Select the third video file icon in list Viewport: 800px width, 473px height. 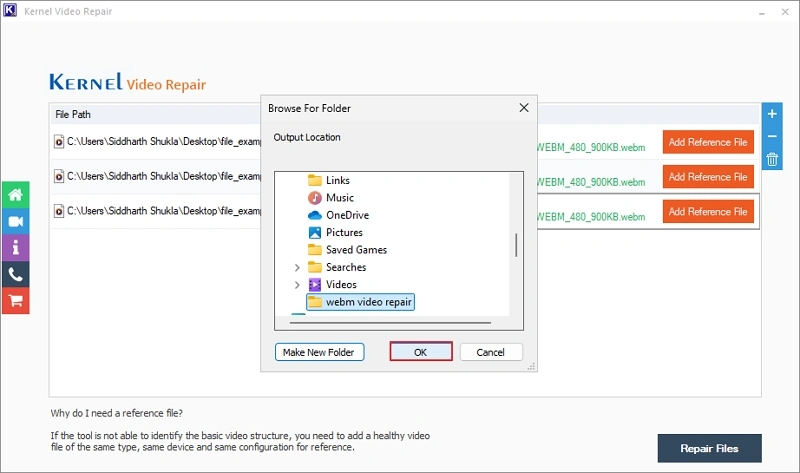tap(59, 211)
